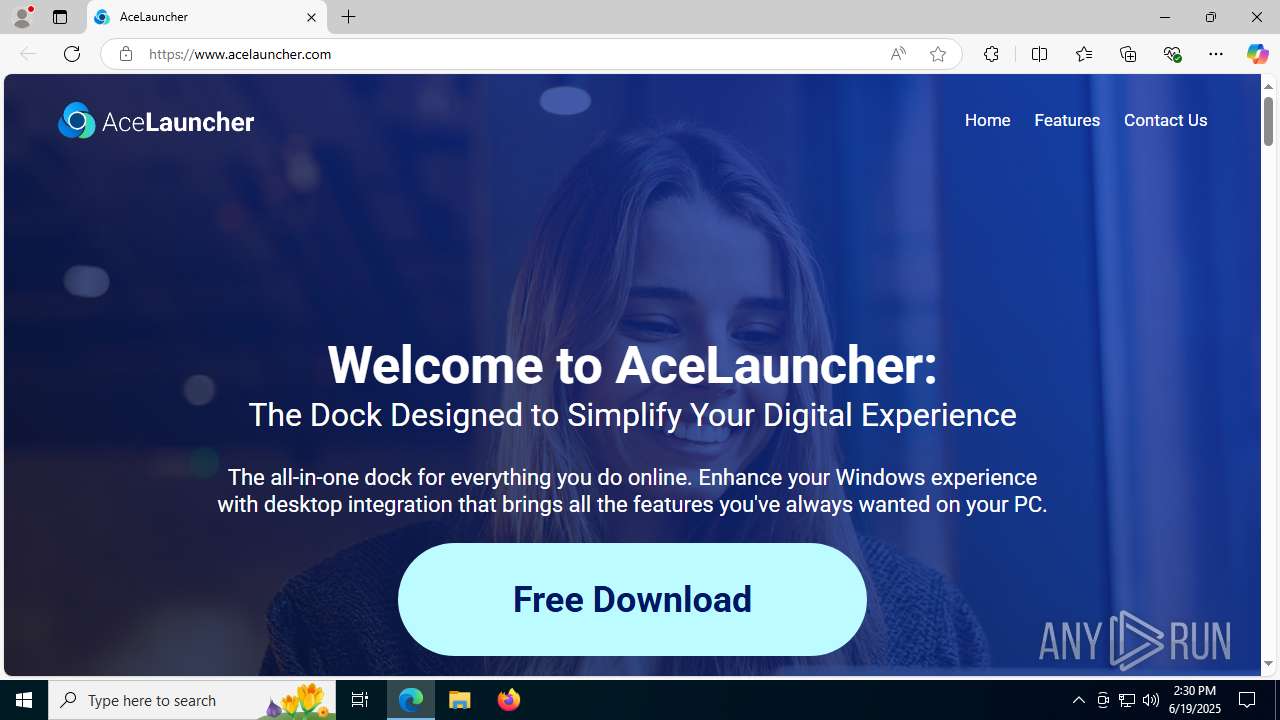Minimize the browser window

pyautogui.click(x=1165, y=17)
